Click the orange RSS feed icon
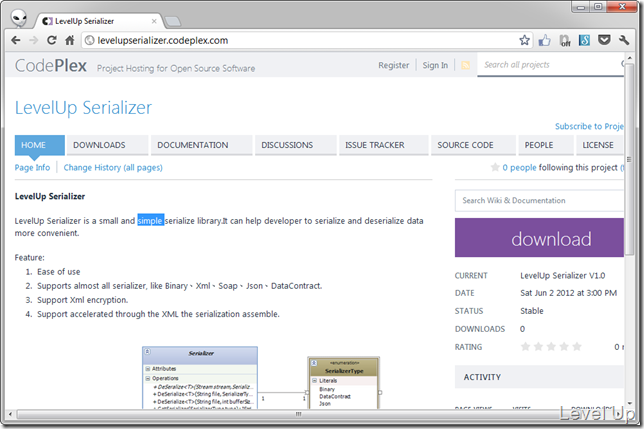Viewport: 644px width, 429px height. coord(465,65)
